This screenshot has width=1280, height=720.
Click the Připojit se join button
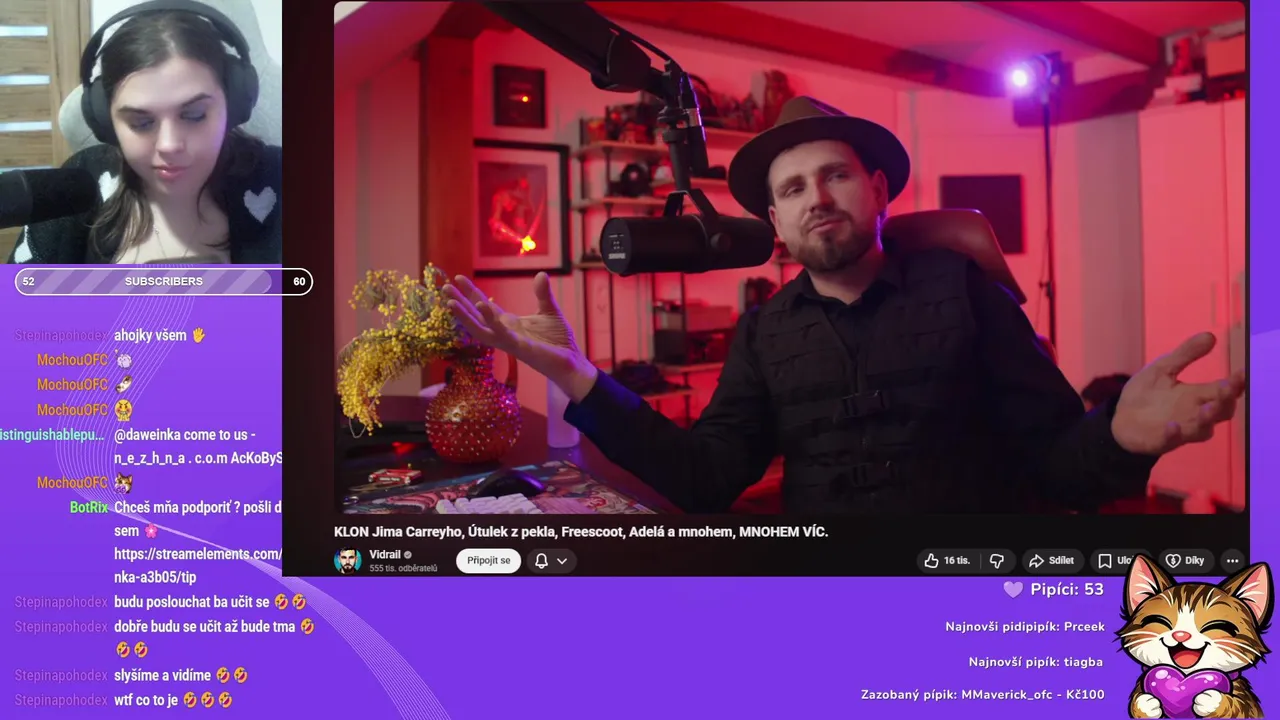489,561
